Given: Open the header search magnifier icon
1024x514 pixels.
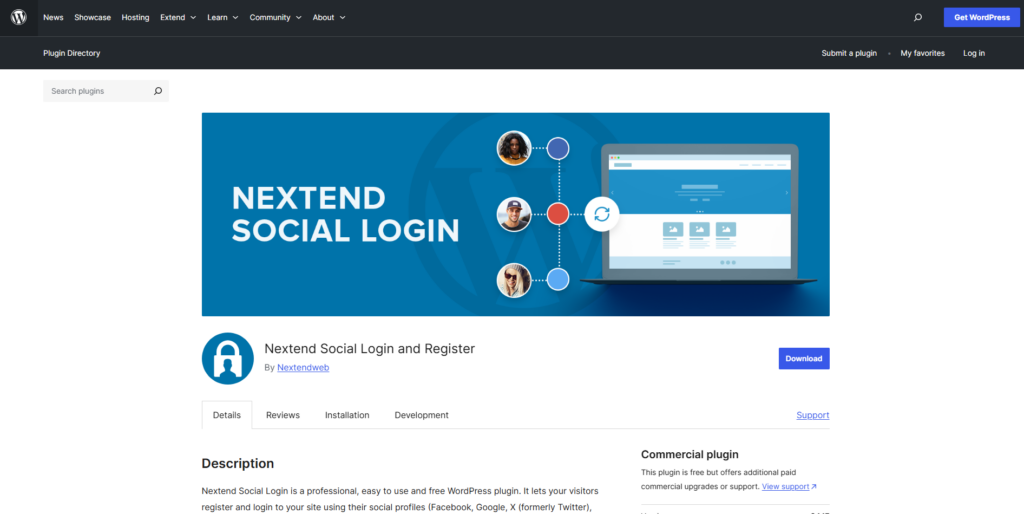Looking at the screenshot, I should tap(918, 18).
